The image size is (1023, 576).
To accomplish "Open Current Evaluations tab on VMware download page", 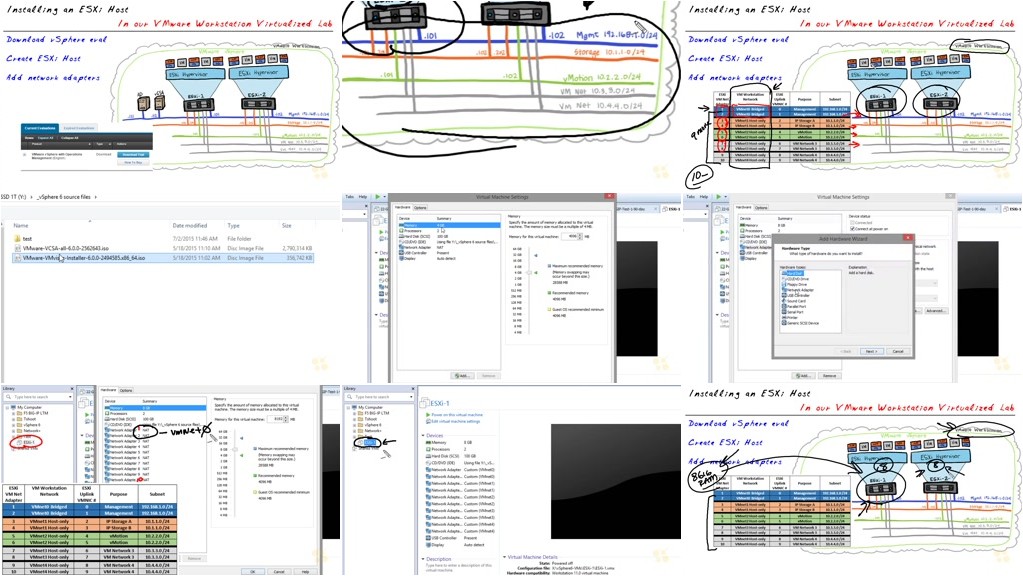I will (x=40, y=128).
